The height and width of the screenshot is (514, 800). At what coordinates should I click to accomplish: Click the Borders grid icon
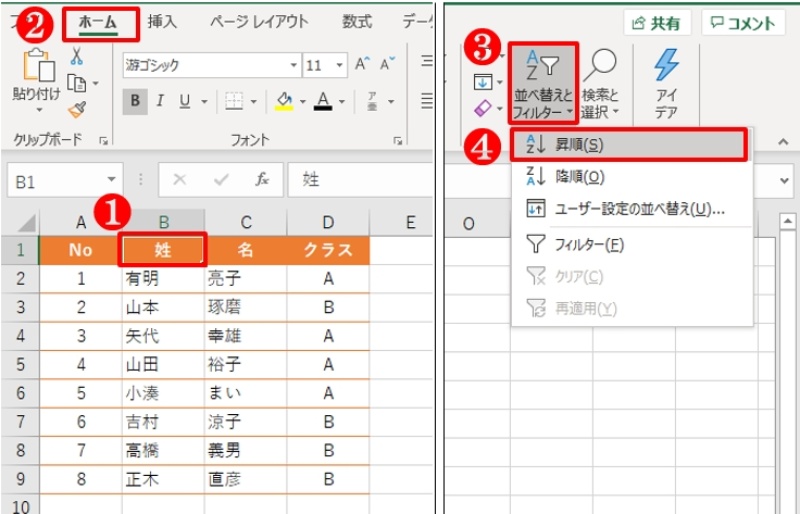[233, 101]
